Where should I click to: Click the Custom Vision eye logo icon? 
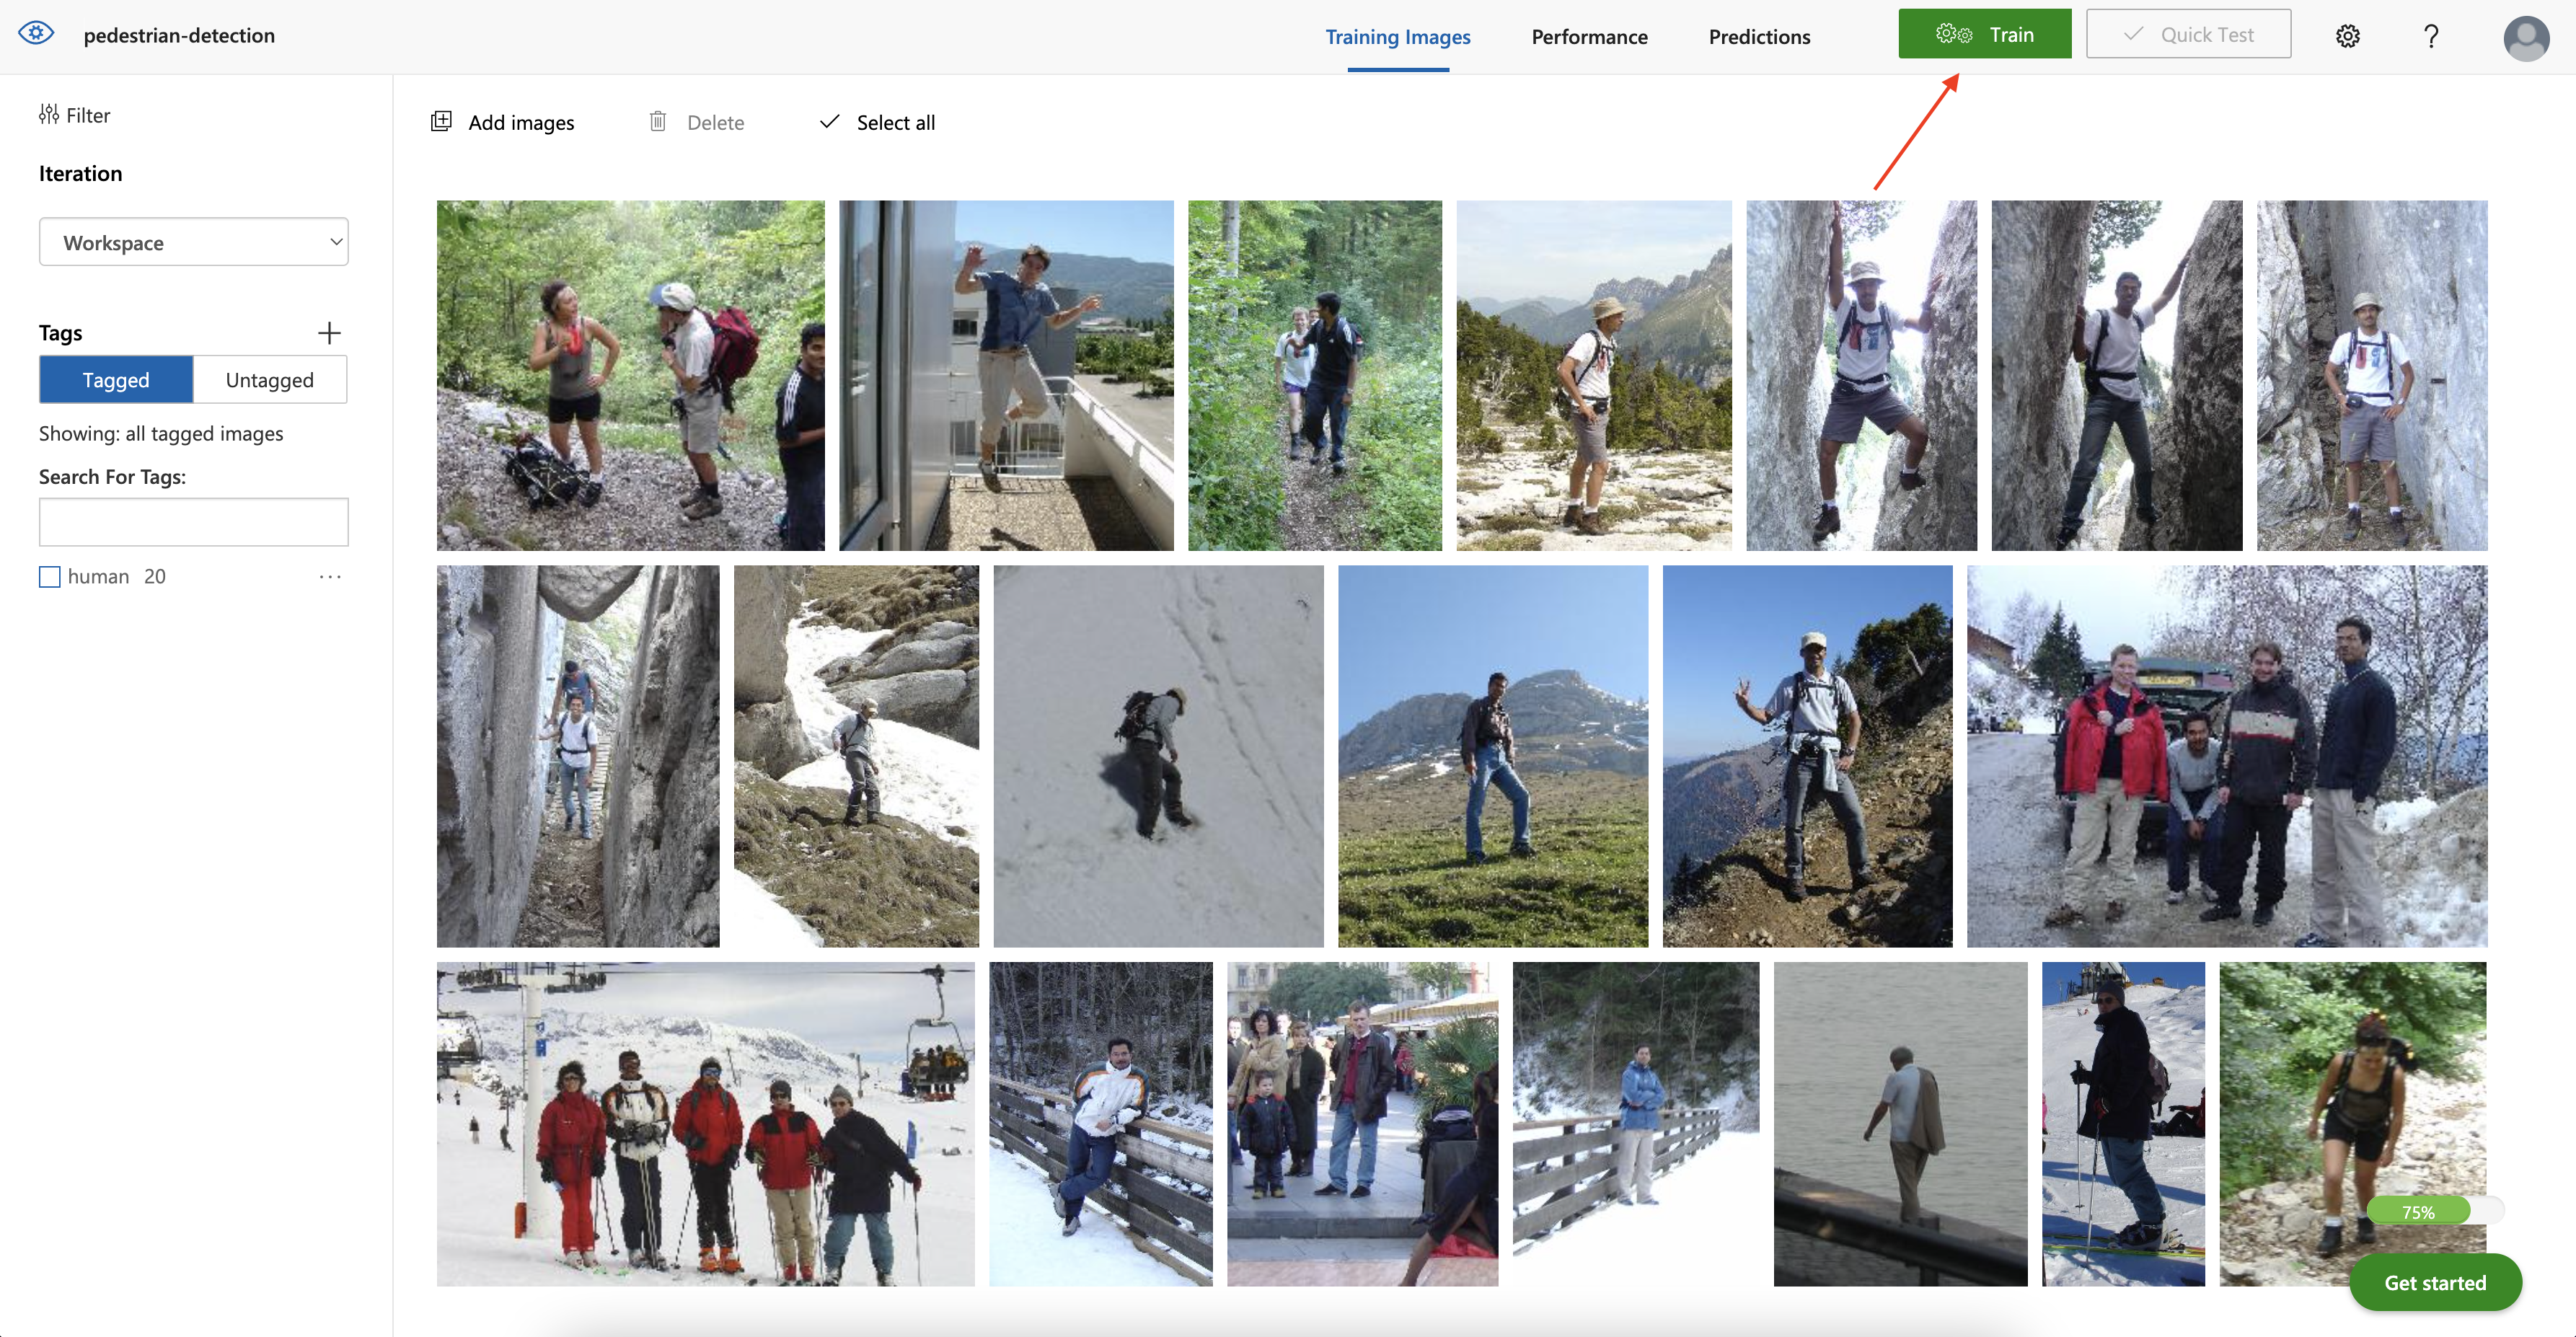point(36,34)
